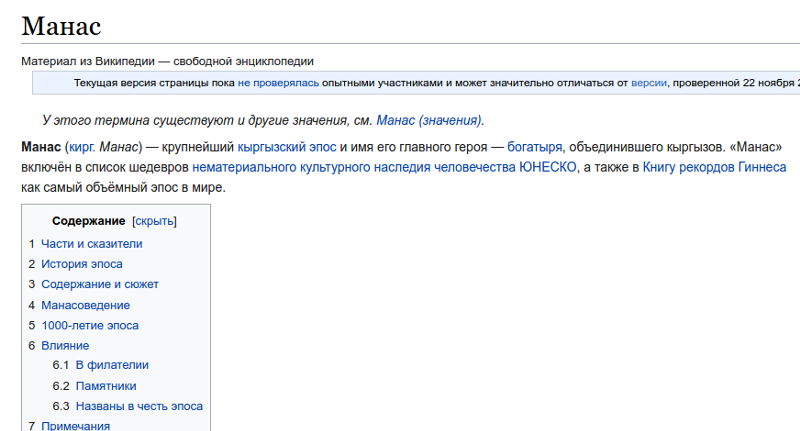Open 'Манас (значения)' disambiguation link
800x431 pixels.
[429, 120]
